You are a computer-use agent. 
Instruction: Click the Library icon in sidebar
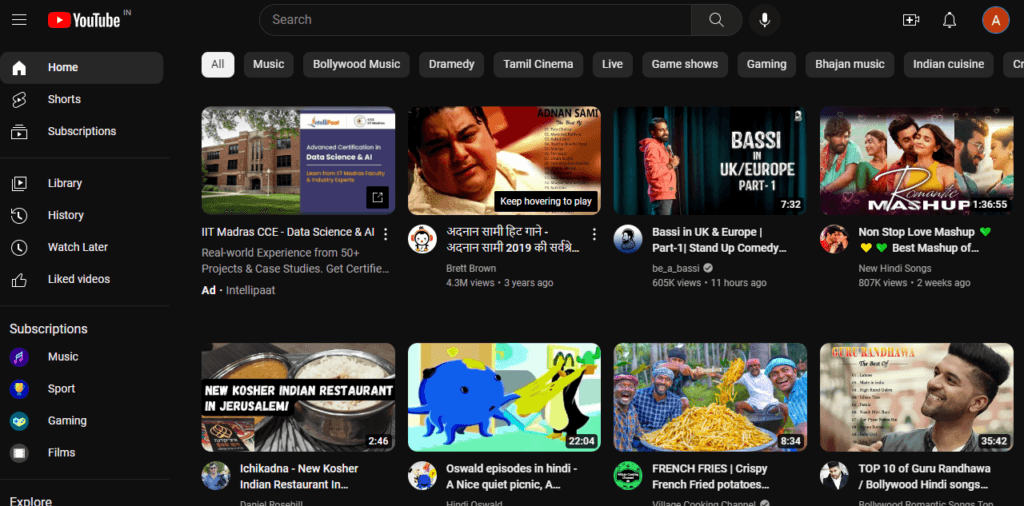(20, 183)
